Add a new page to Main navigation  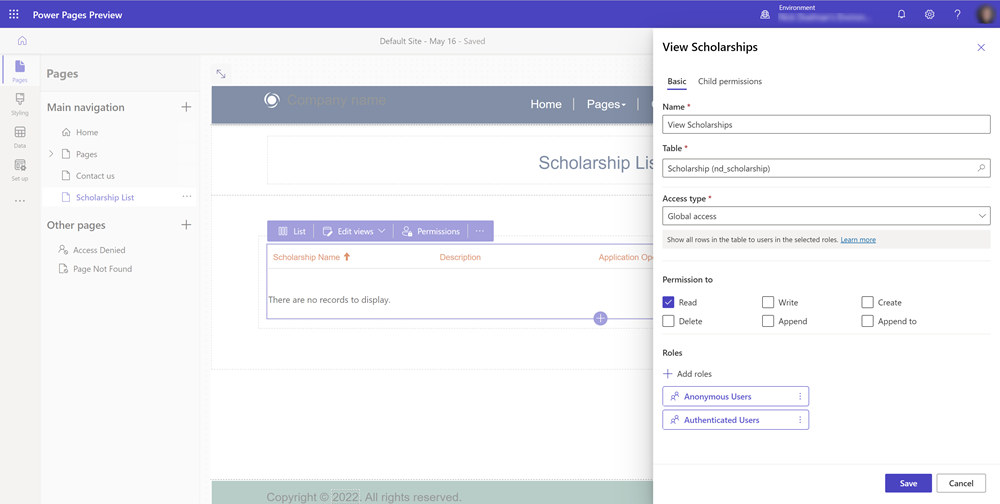(186, 107)
